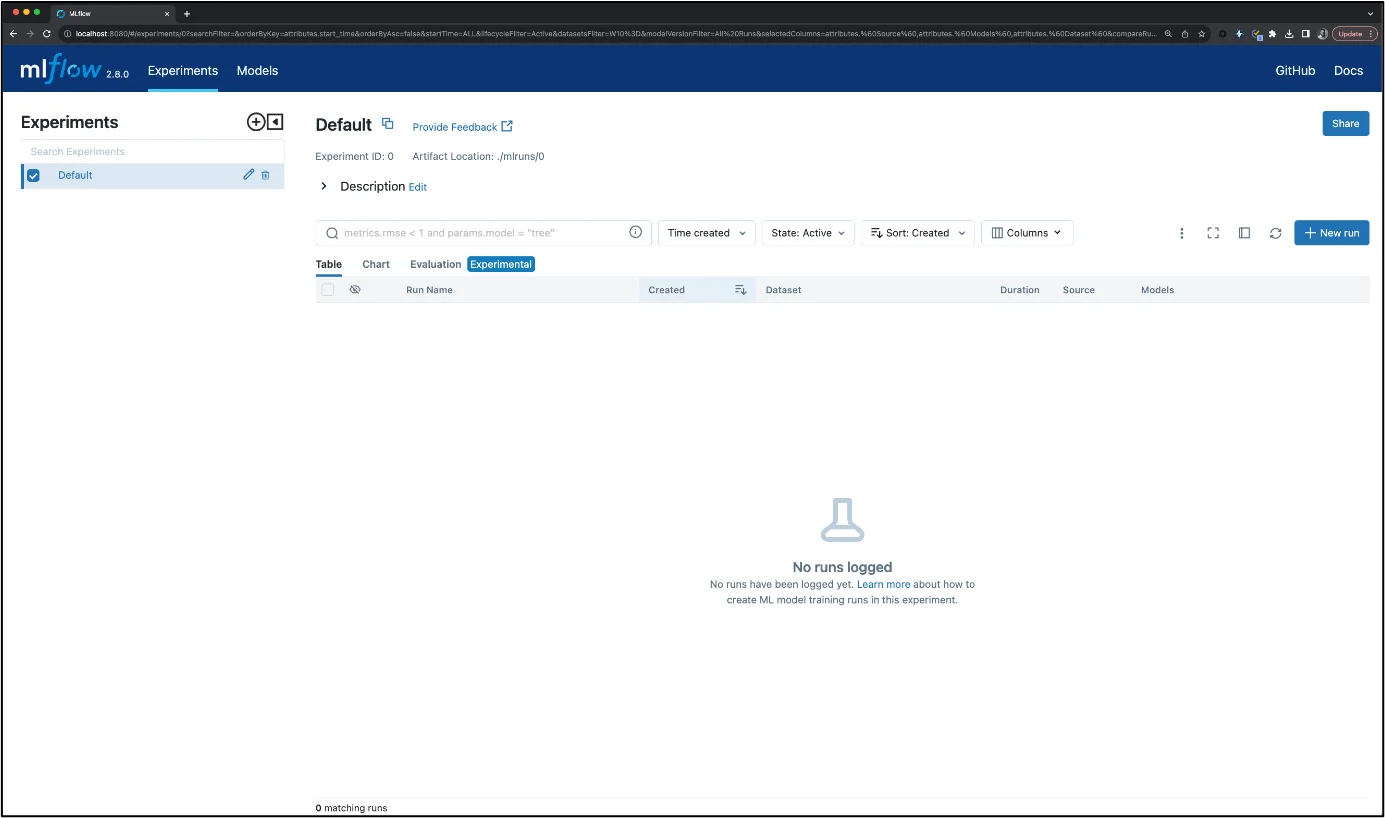This screenshot has height=818, width=1385.
Task: Refresh the runs list
Action: (x=1275, y=233)
